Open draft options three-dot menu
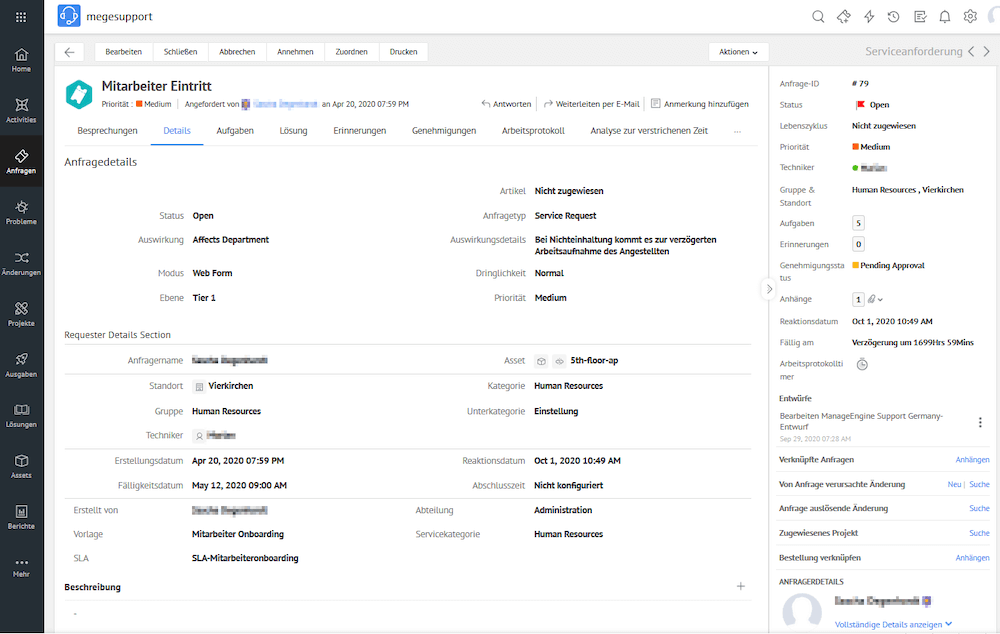Image resolution: width=1000 pixels, height=634 pixels. coord(980,422)
